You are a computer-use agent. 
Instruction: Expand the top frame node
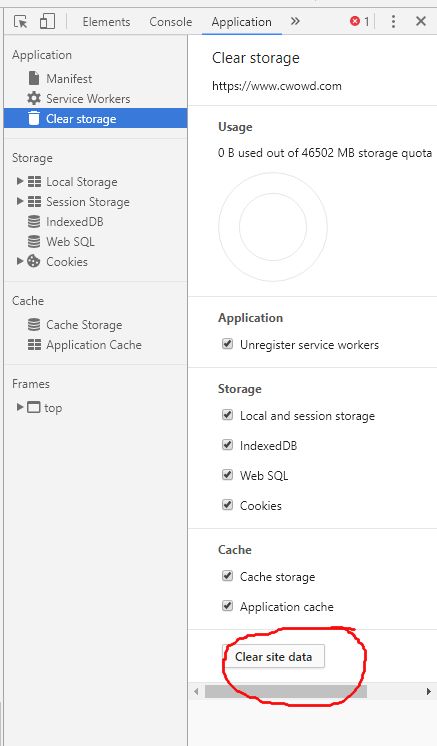pyautogui.click(x=19, y=407)
